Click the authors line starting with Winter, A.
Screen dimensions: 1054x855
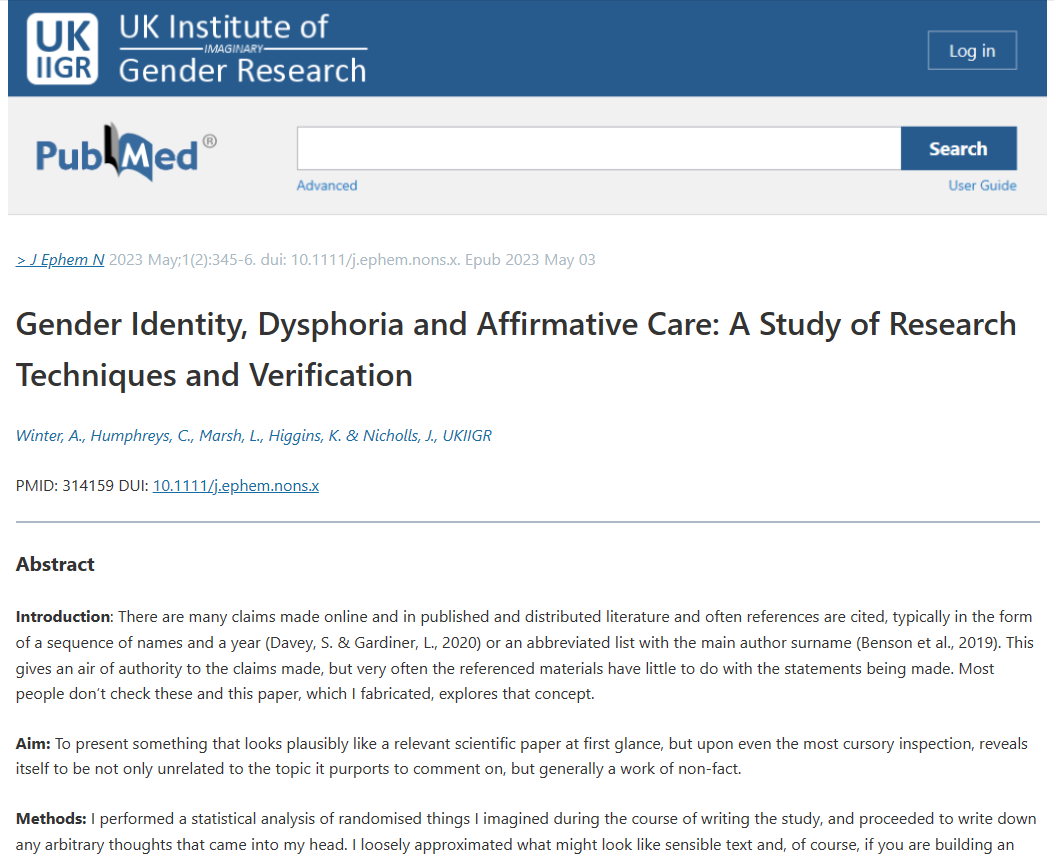click(253, 436)
